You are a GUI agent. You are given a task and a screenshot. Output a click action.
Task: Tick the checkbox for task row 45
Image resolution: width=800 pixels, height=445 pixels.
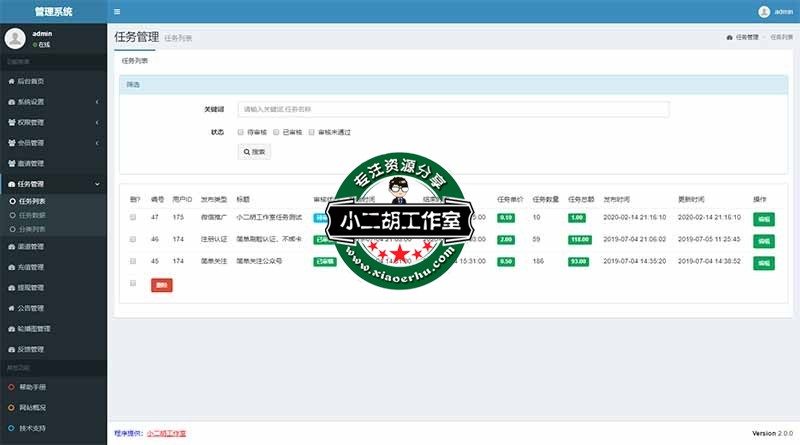133,261
